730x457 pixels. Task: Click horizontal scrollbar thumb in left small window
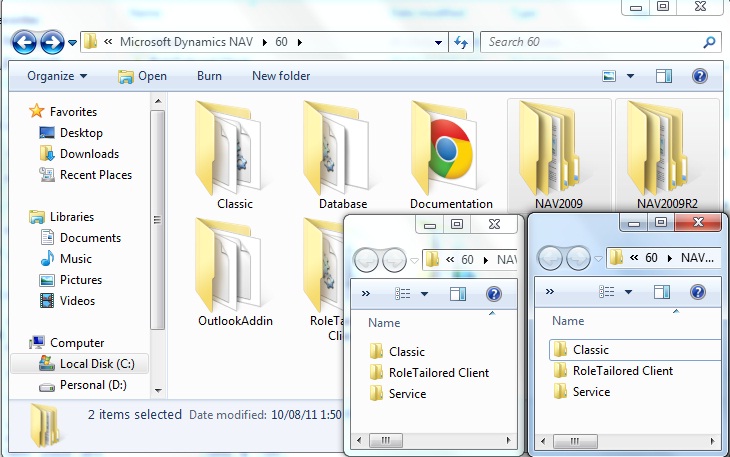(386, 440)
